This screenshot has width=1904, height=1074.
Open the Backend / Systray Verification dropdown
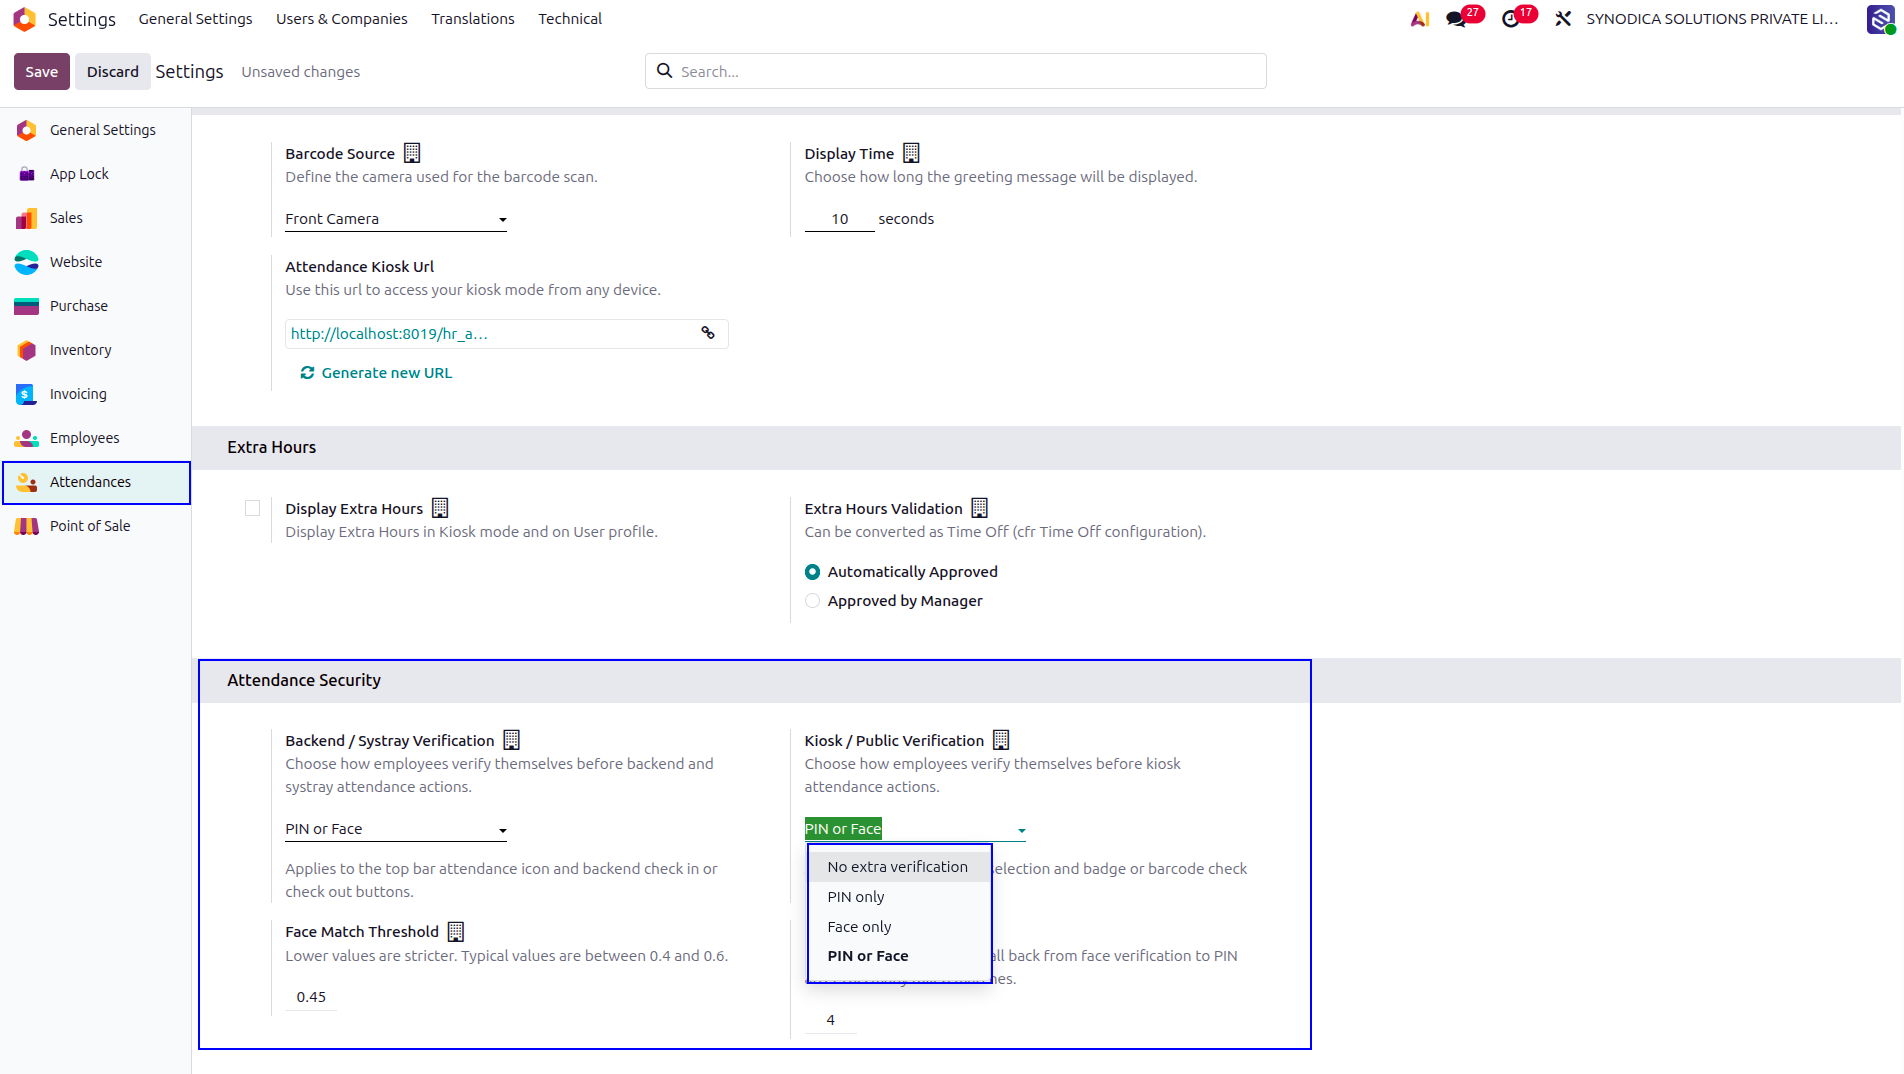pyautogui.click(x=396, y=829)
